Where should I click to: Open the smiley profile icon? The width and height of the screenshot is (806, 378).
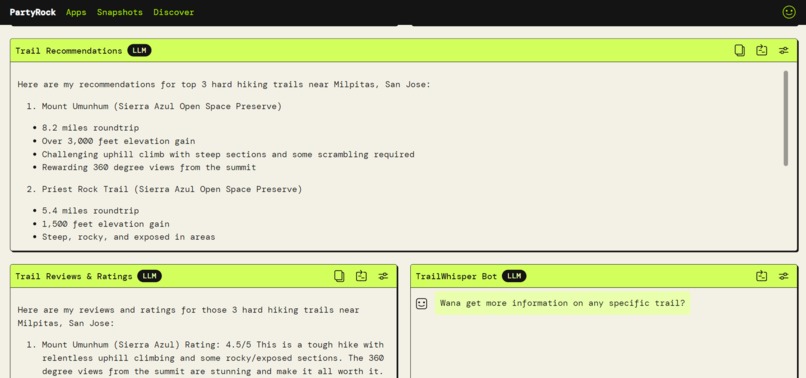[789, 12]
